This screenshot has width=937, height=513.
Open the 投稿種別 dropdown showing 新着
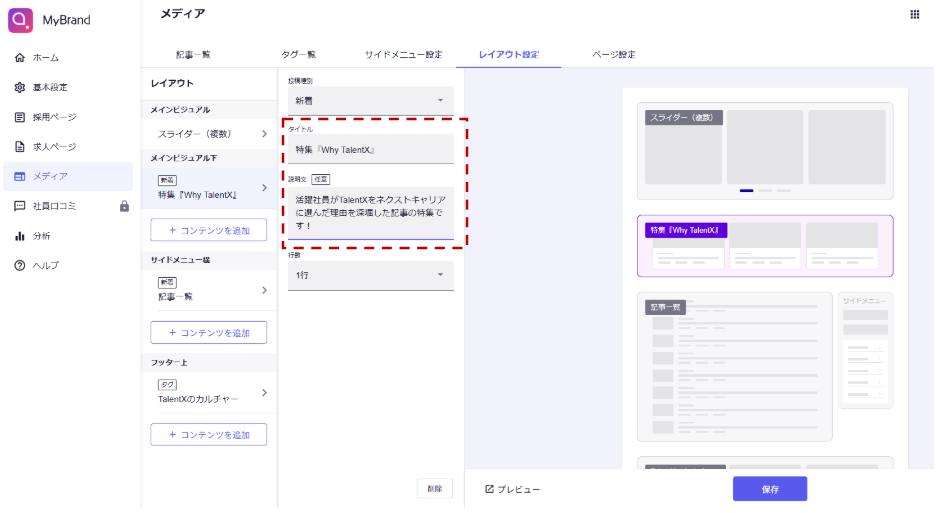(370, 101)
